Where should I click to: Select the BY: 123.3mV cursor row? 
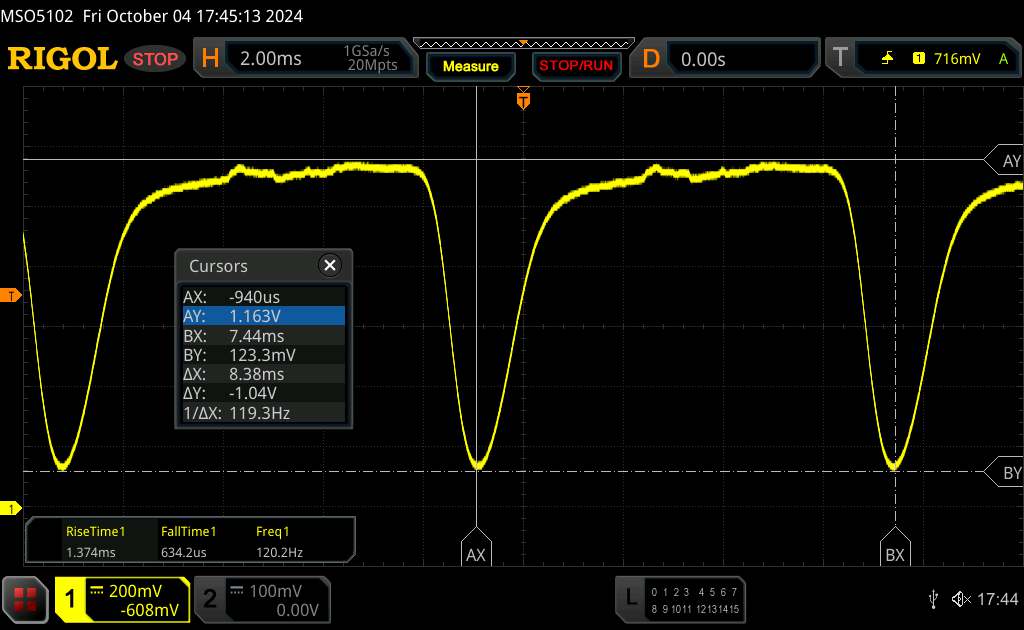click(263, 354)
